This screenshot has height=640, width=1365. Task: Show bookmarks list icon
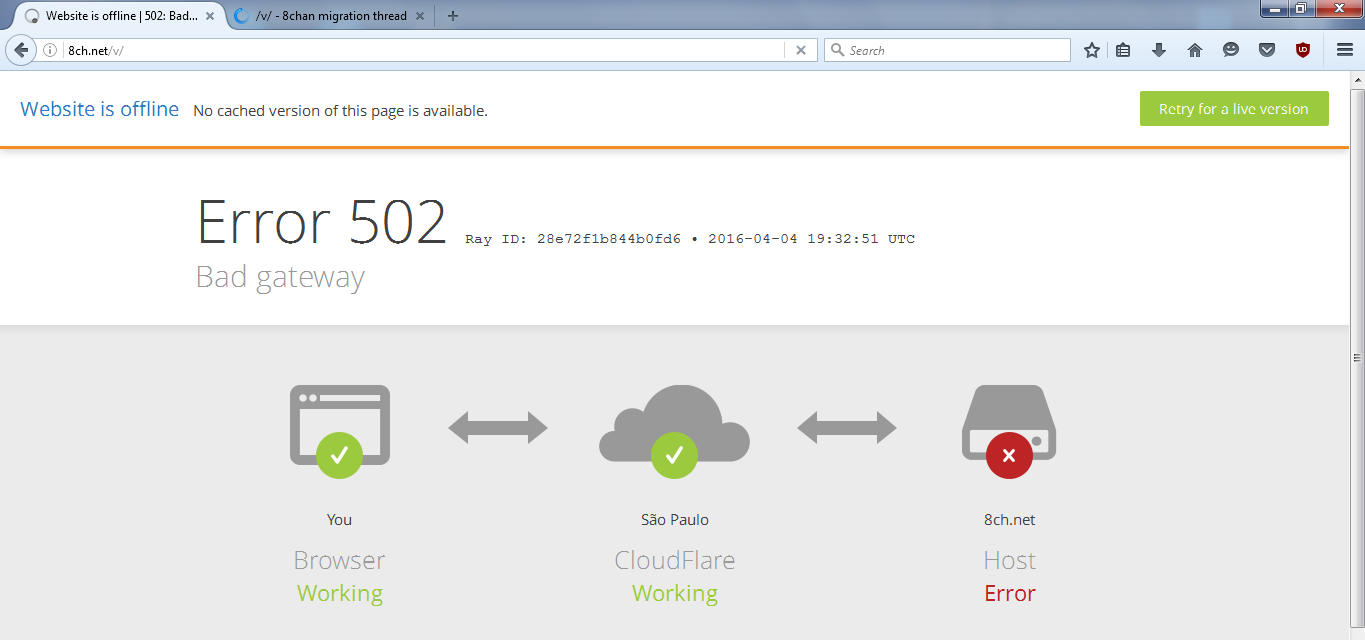tap(1123, 50)
